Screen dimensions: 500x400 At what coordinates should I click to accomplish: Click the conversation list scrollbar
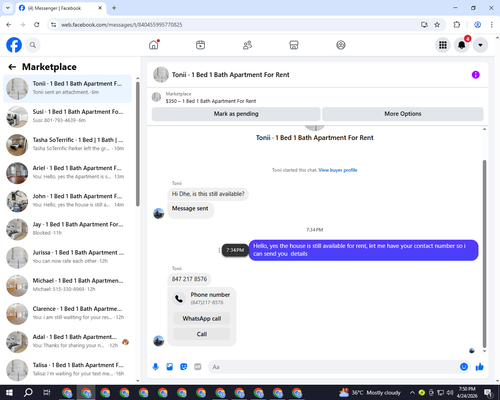(x=138, y=144)
